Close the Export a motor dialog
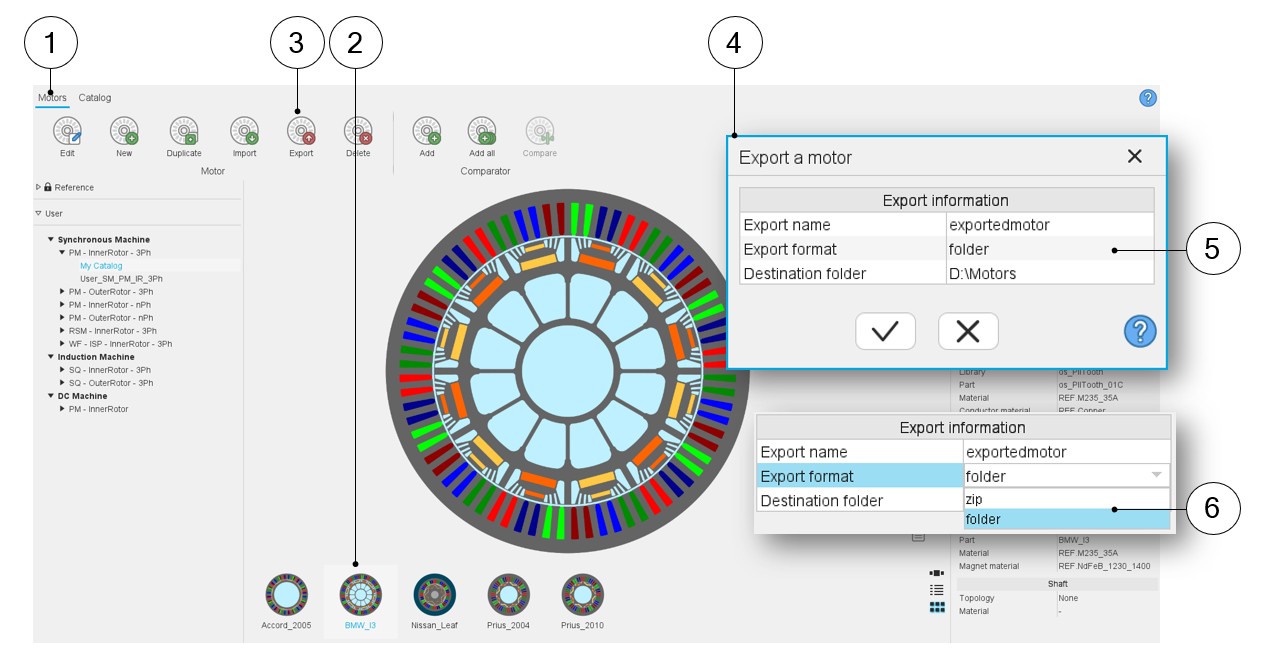This screenshot has width=1268, height=662. tap(1134, 156)
